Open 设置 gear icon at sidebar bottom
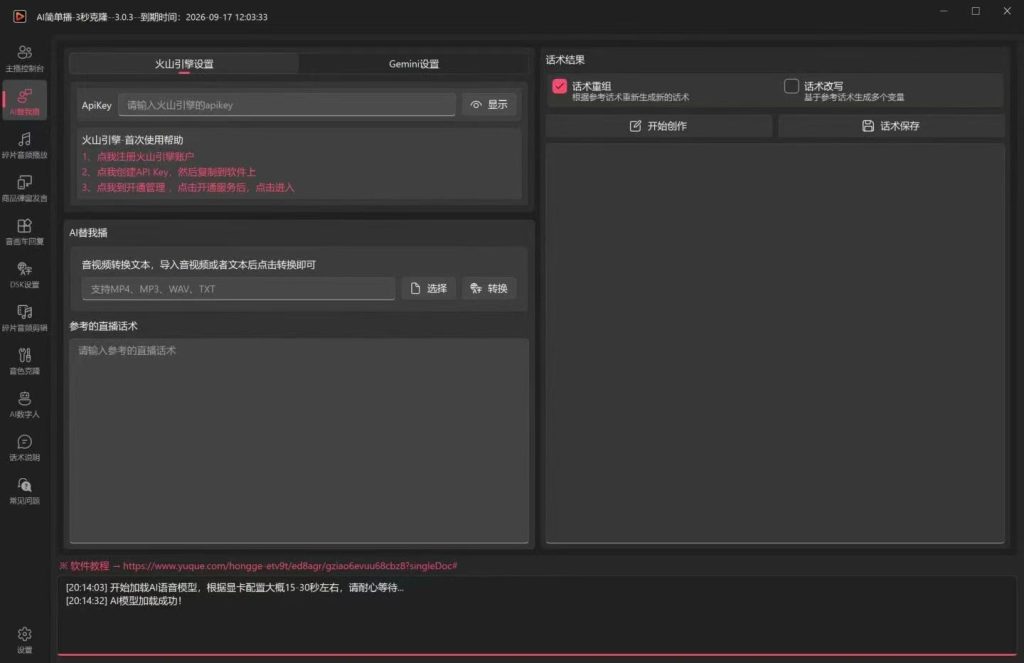This screenshot has width=1024, height=663. pyautogui.click(x=24, y=639)
